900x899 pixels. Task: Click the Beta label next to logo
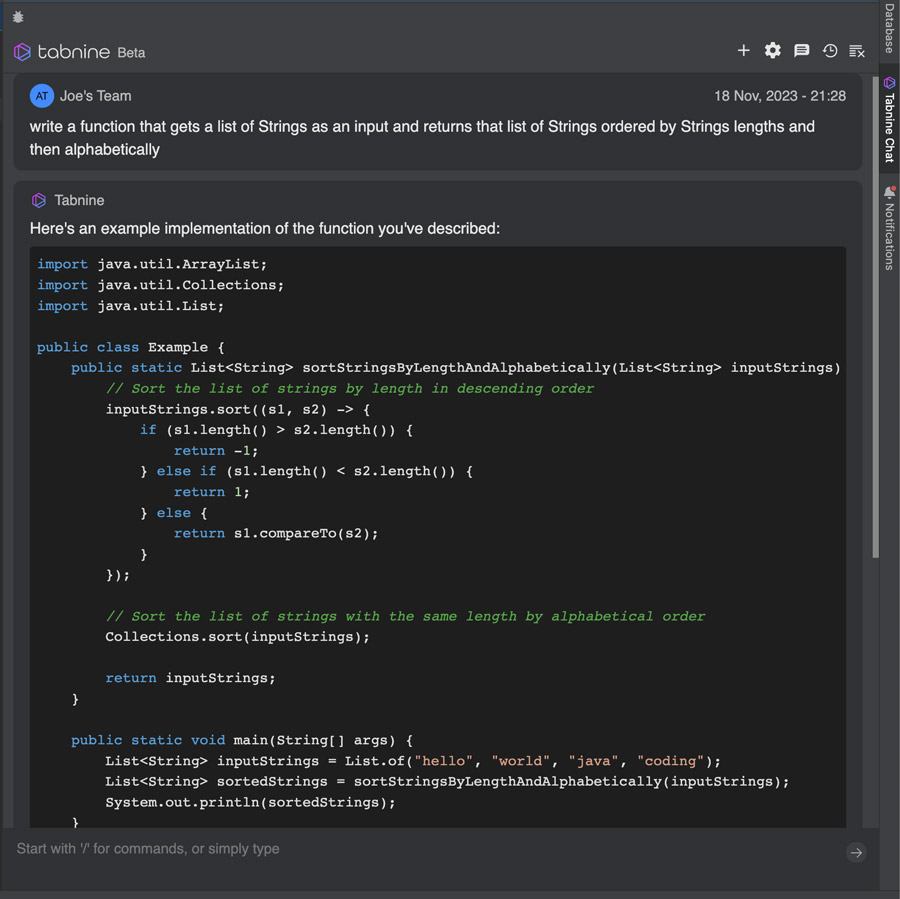click(131, 52)
